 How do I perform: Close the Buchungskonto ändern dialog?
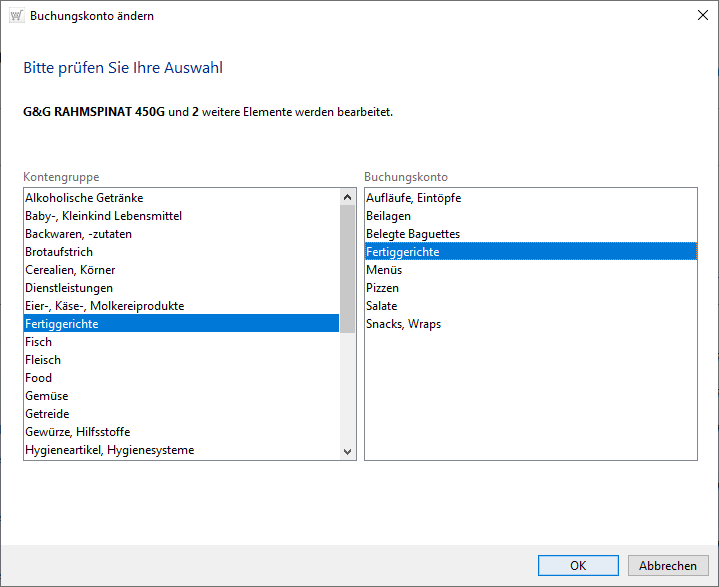click(x=696, y=16)
